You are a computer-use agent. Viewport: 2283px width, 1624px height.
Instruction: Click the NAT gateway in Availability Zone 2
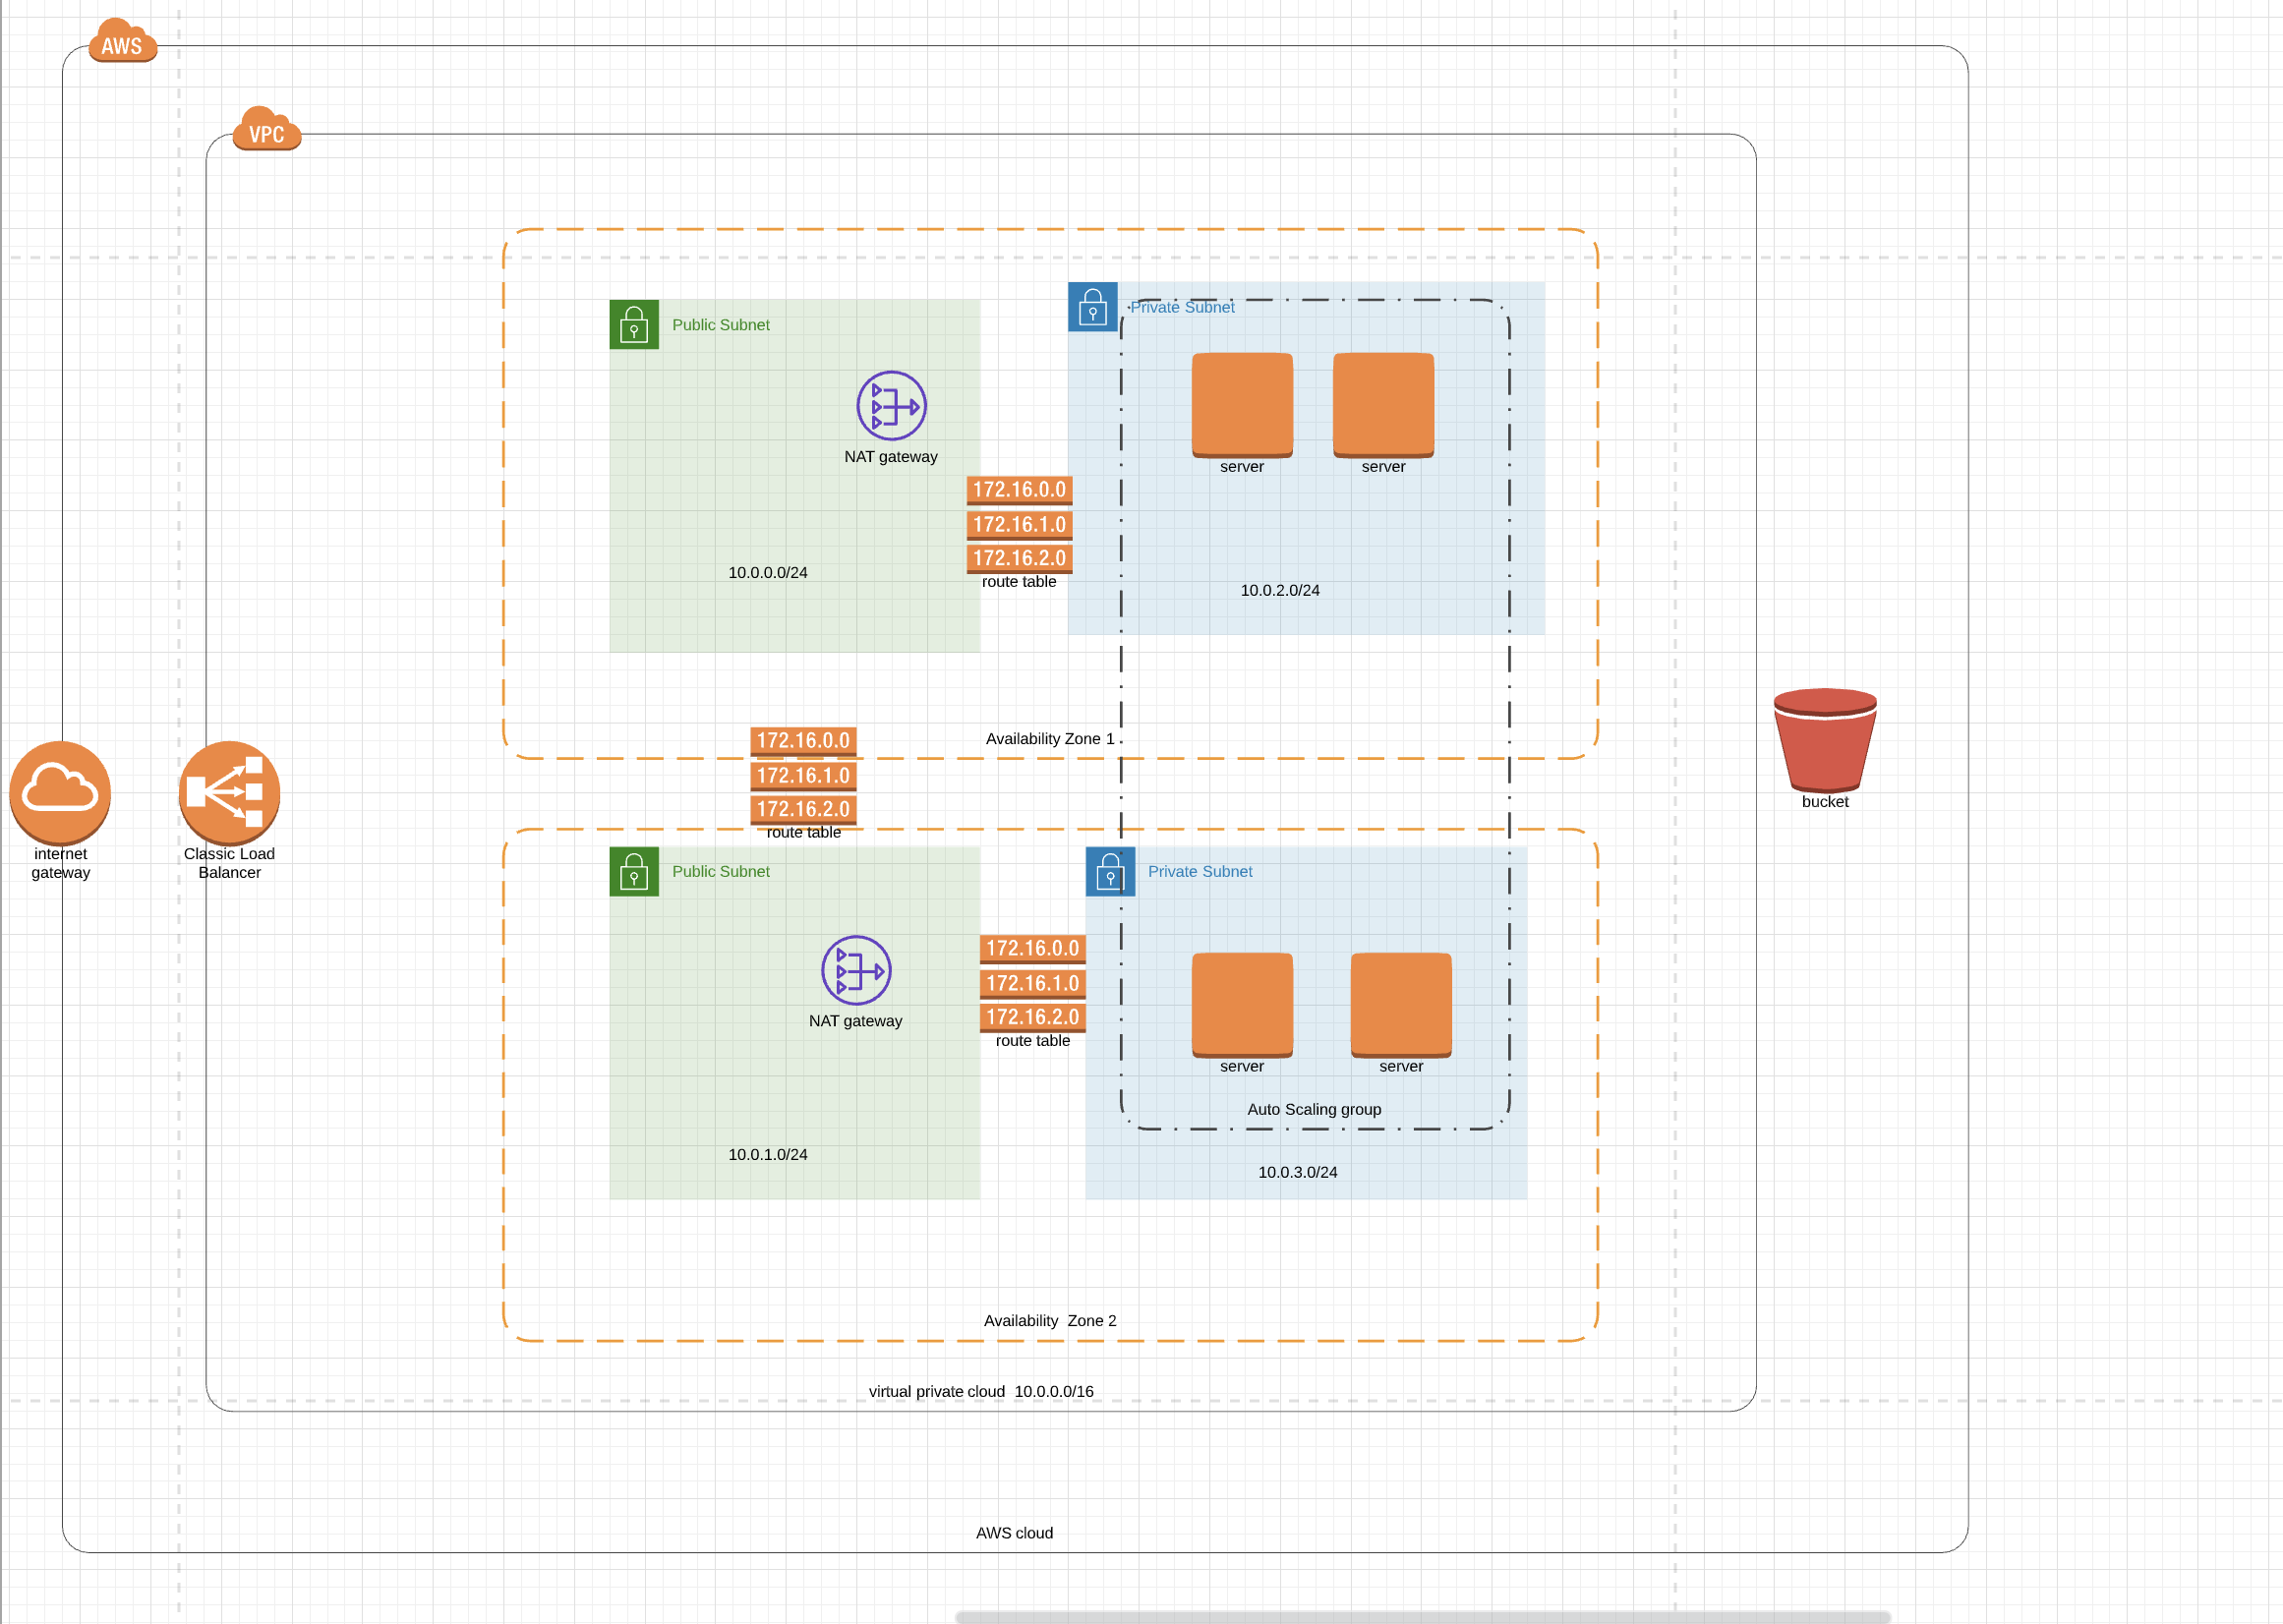point(856,969)
